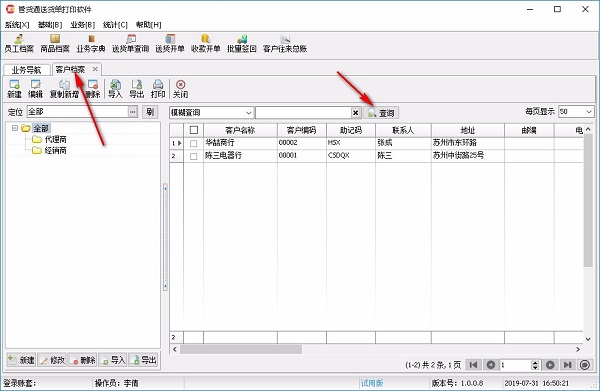Image resolution: width=600 pixels, height=391 pixels.
Task: Click the circular refresh button at bottom right
Action: click(585, 365)
